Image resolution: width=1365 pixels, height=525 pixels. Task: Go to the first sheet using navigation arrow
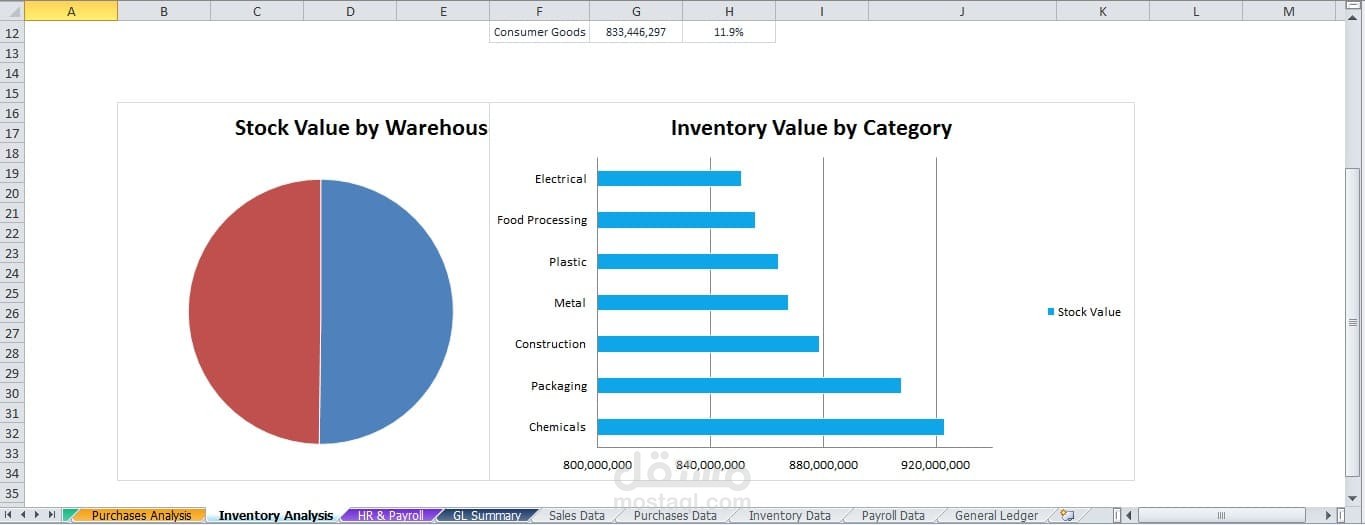(x=10, y=515)
